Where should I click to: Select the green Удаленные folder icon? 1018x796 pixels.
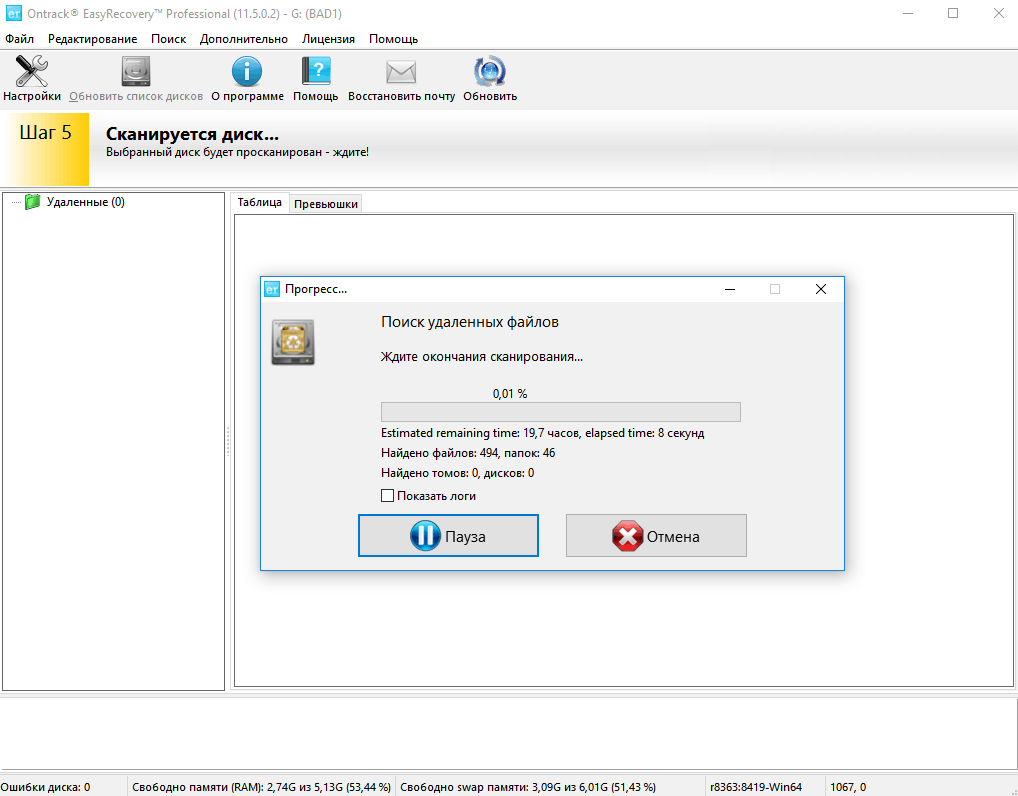[33, 202]
